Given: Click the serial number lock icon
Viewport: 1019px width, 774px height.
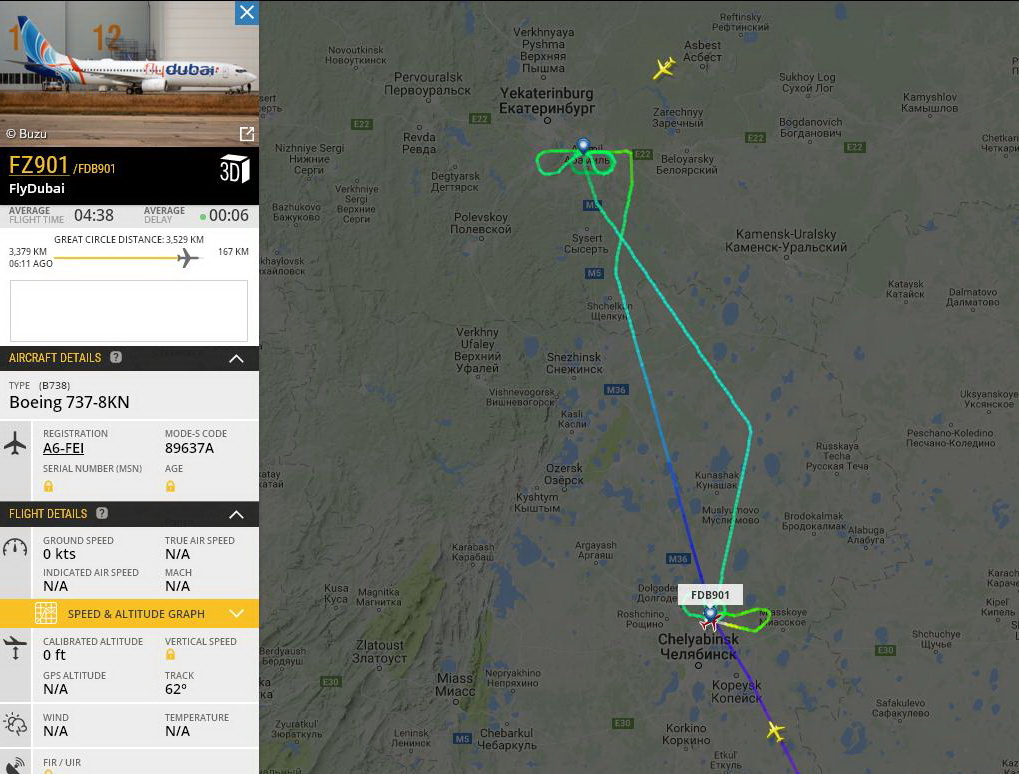Looking at the screenshot, I should point(48,486).
